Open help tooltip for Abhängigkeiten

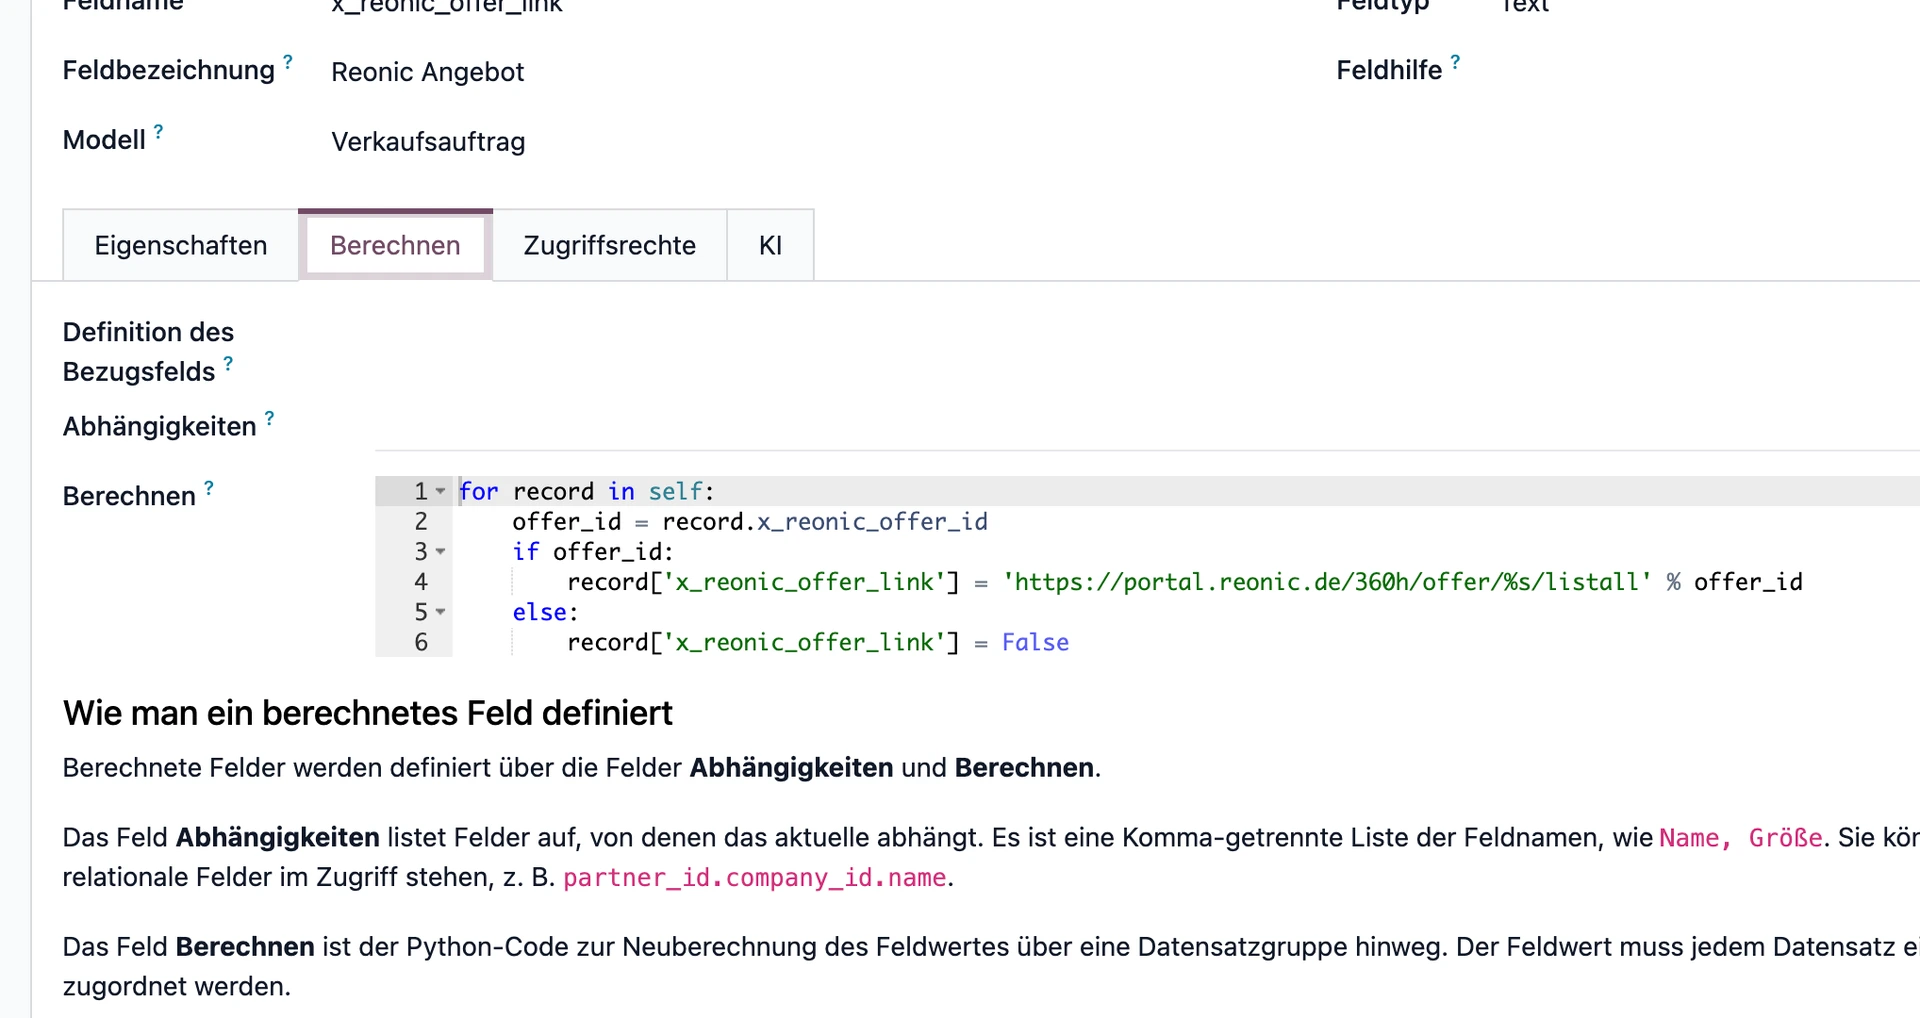click(269, 417)
